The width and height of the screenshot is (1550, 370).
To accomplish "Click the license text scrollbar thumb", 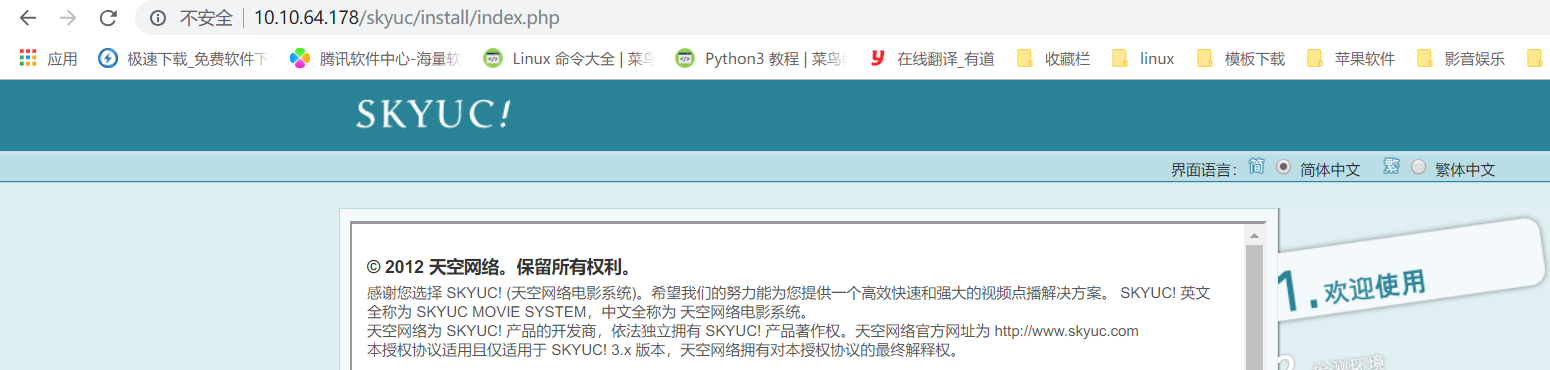I will pyautogui.click(x=1253, y=307).
